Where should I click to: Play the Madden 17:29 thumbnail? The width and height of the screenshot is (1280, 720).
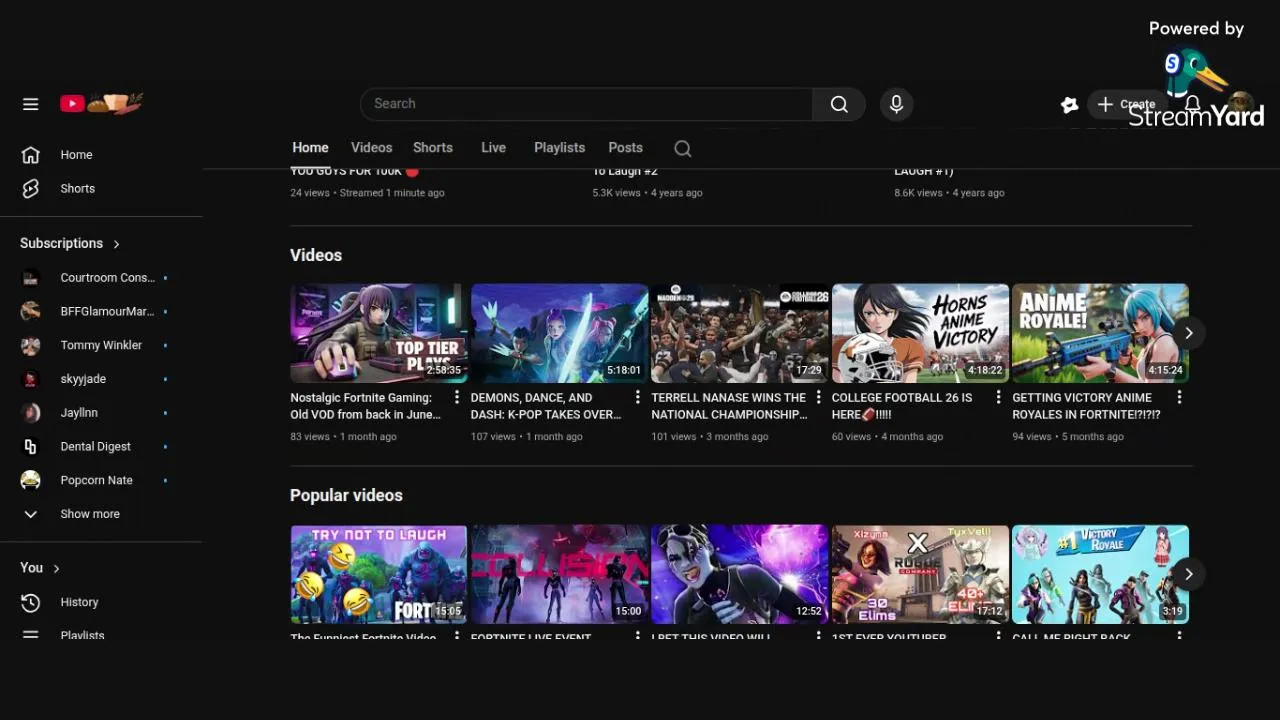click(739, 333)
